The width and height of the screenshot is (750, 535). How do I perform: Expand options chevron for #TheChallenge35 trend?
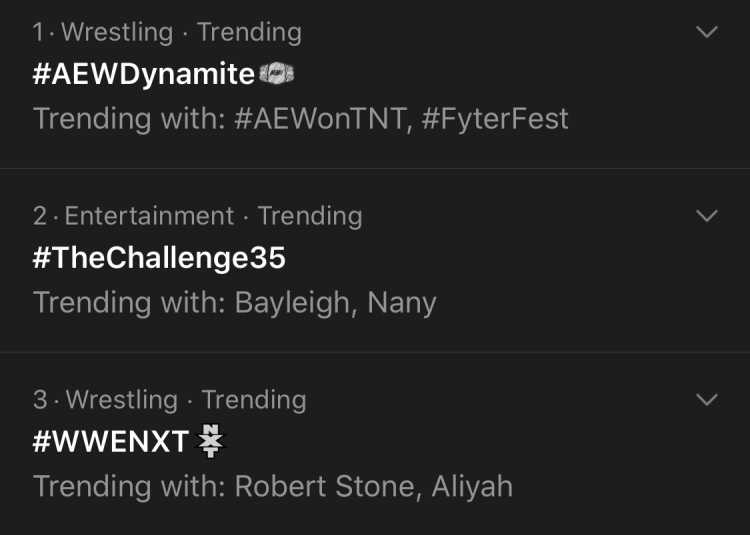706,216
